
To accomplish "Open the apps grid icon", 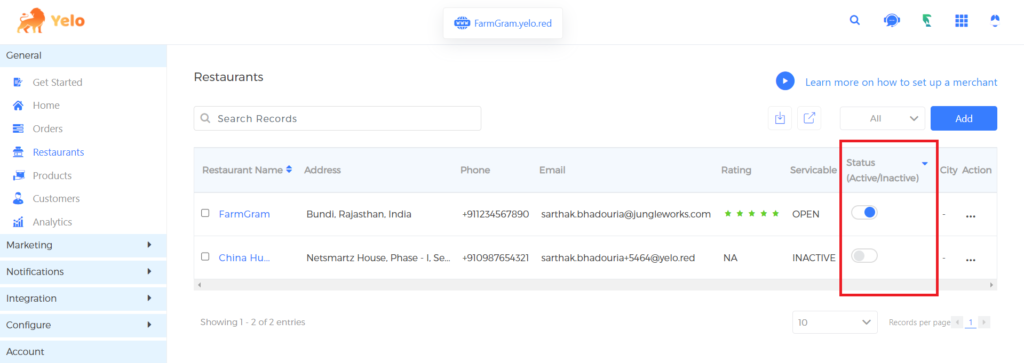I will 961,20.
